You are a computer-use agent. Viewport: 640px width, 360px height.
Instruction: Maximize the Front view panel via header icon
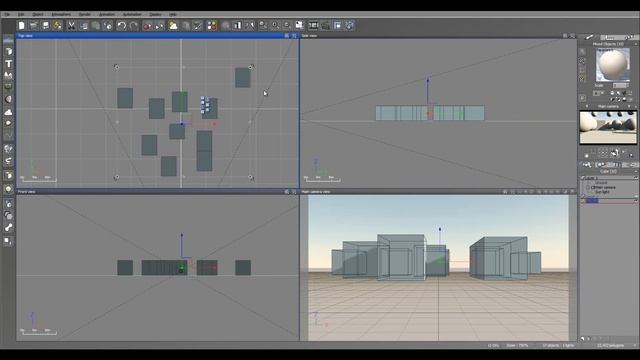[x=294, y=191]
